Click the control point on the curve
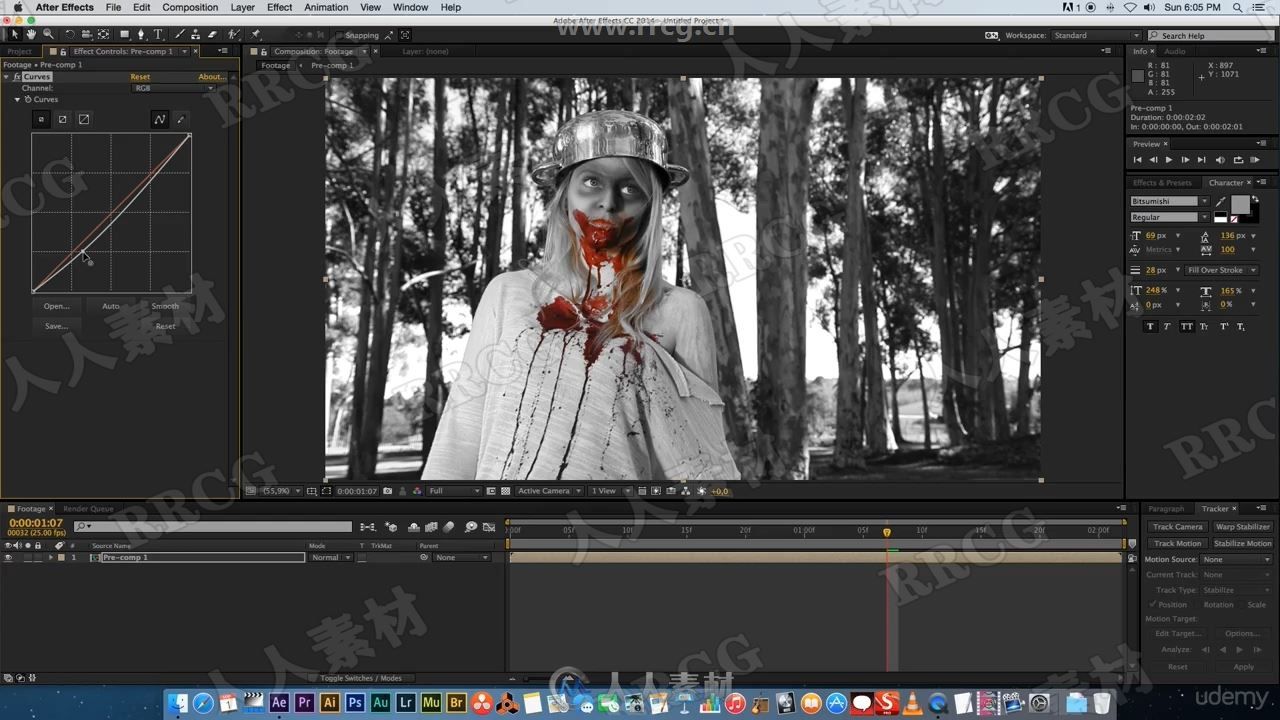This screenshot has height=720, width=1280. click(x=83, y=252)
